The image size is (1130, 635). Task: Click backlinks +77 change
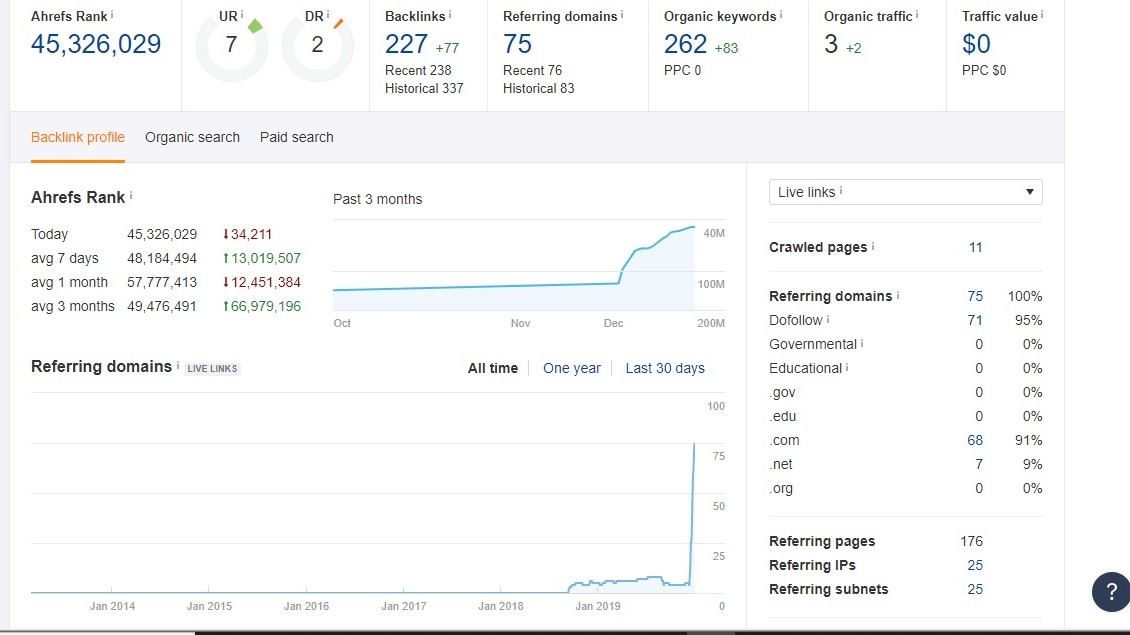447,48
